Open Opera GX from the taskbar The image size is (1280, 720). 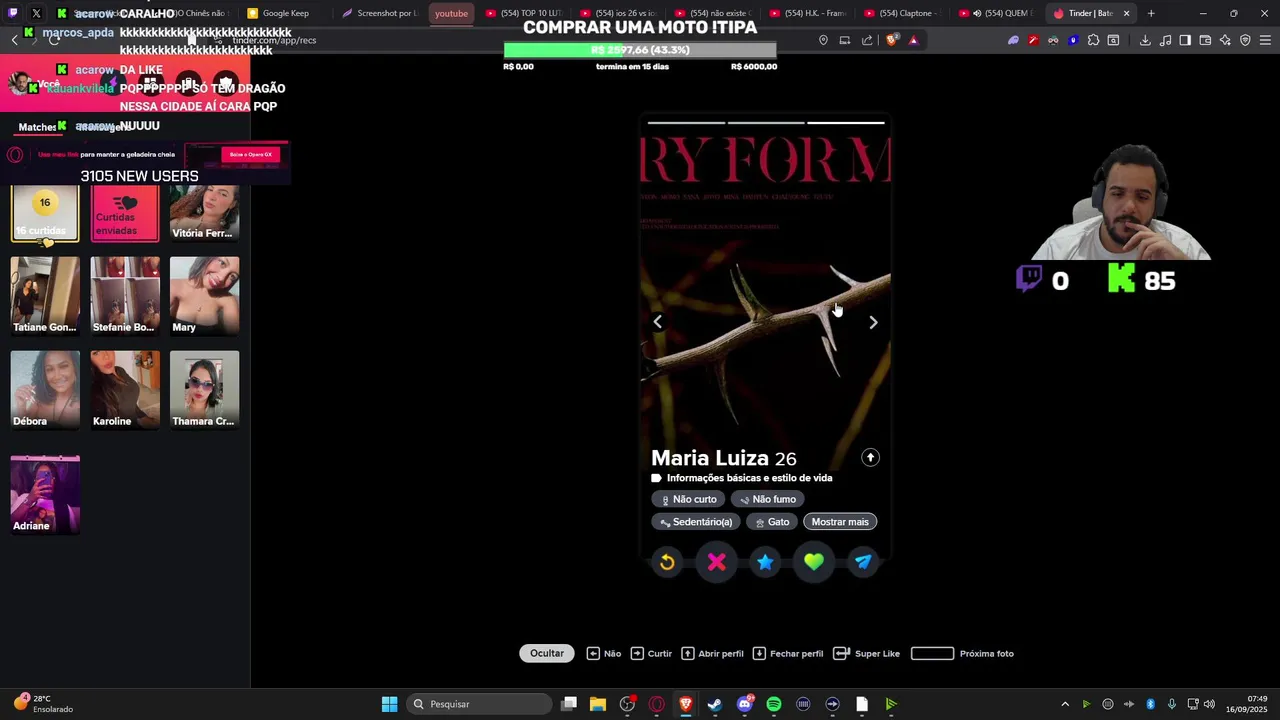(x=657, y=704)
